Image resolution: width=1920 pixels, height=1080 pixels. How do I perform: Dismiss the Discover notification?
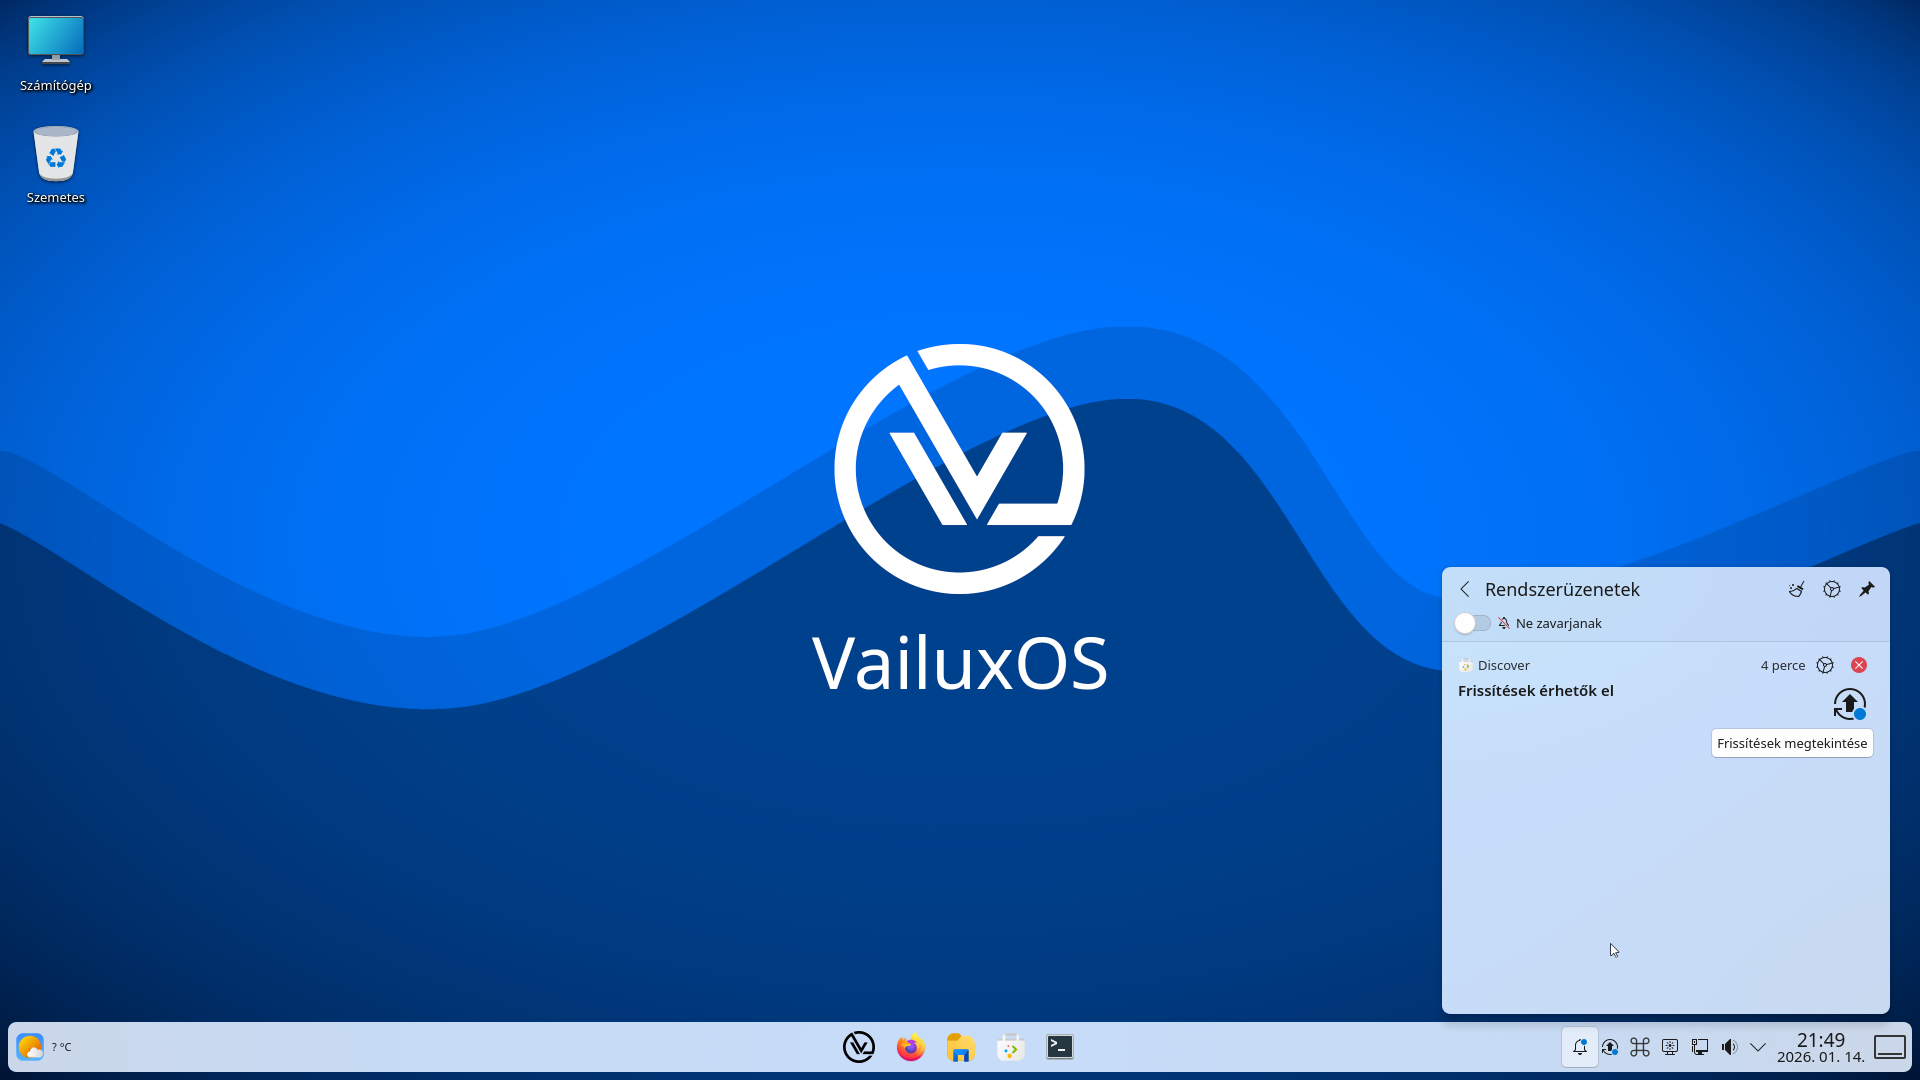tap(1858, 665)
